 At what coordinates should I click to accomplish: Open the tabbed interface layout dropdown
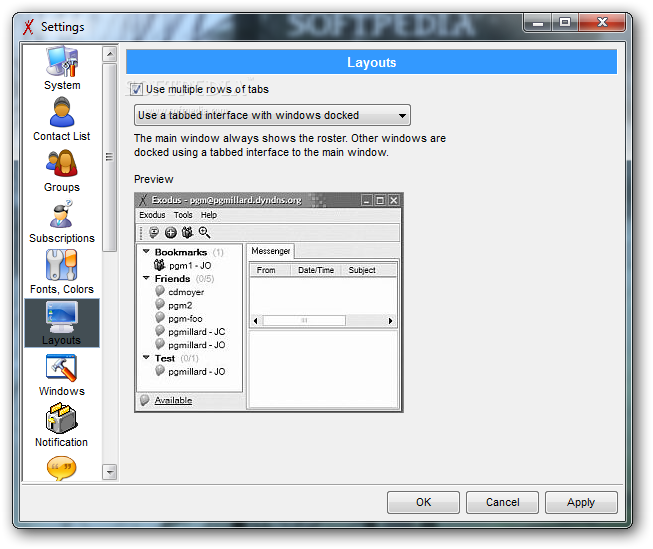[272, 115]
